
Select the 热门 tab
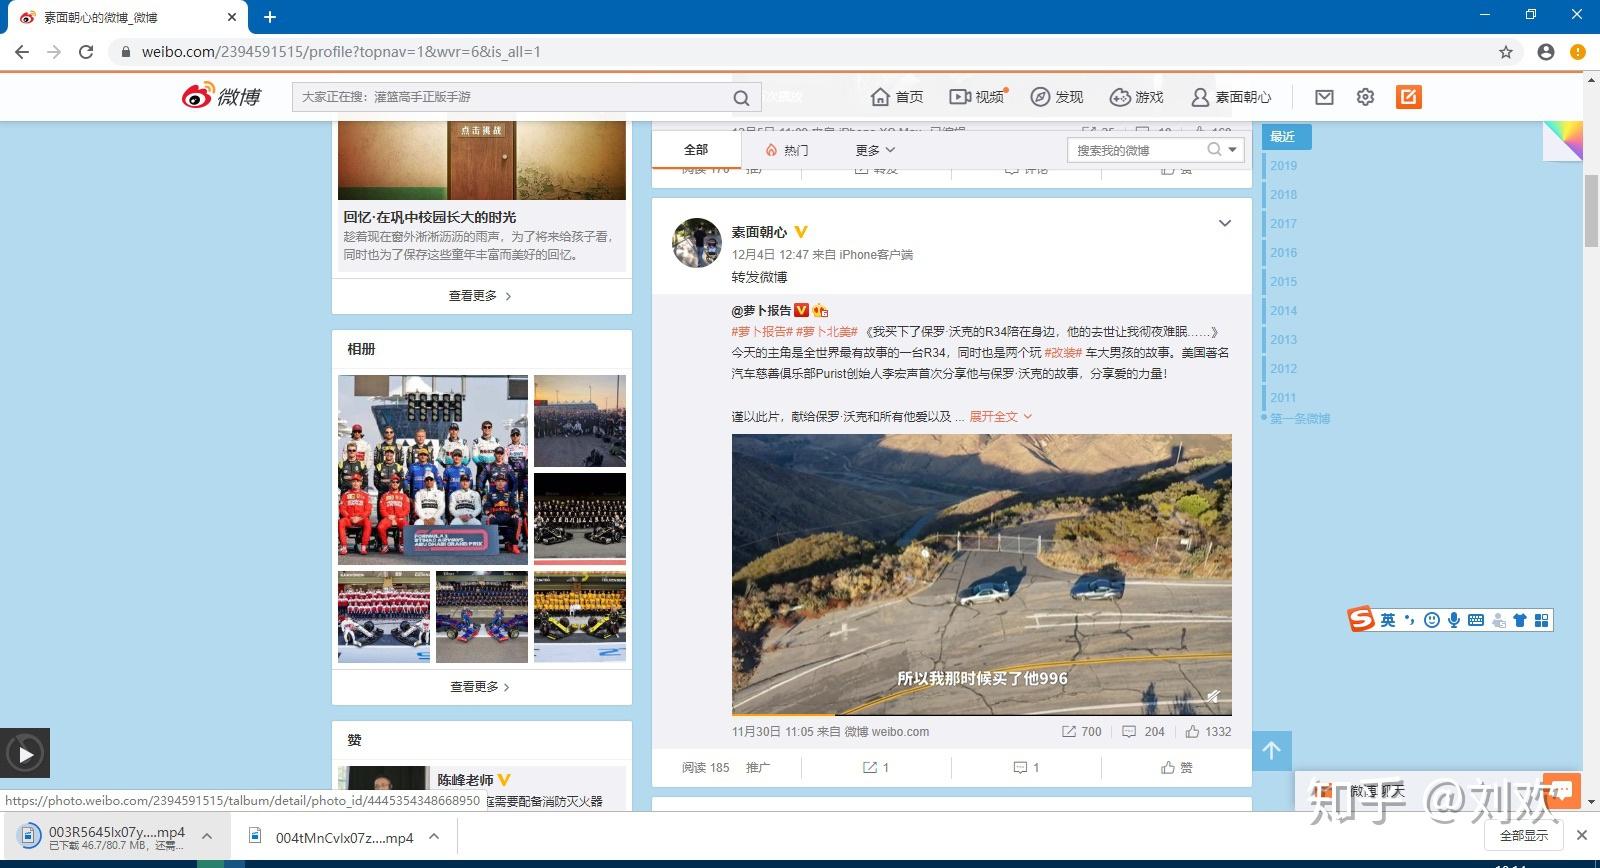pos(787,150)
